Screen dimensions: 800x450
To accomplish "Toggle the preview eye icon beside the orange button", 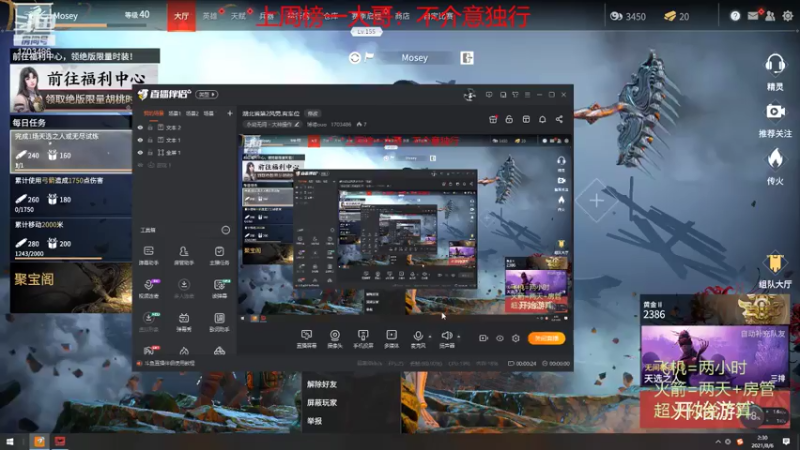I will (499, 338).
